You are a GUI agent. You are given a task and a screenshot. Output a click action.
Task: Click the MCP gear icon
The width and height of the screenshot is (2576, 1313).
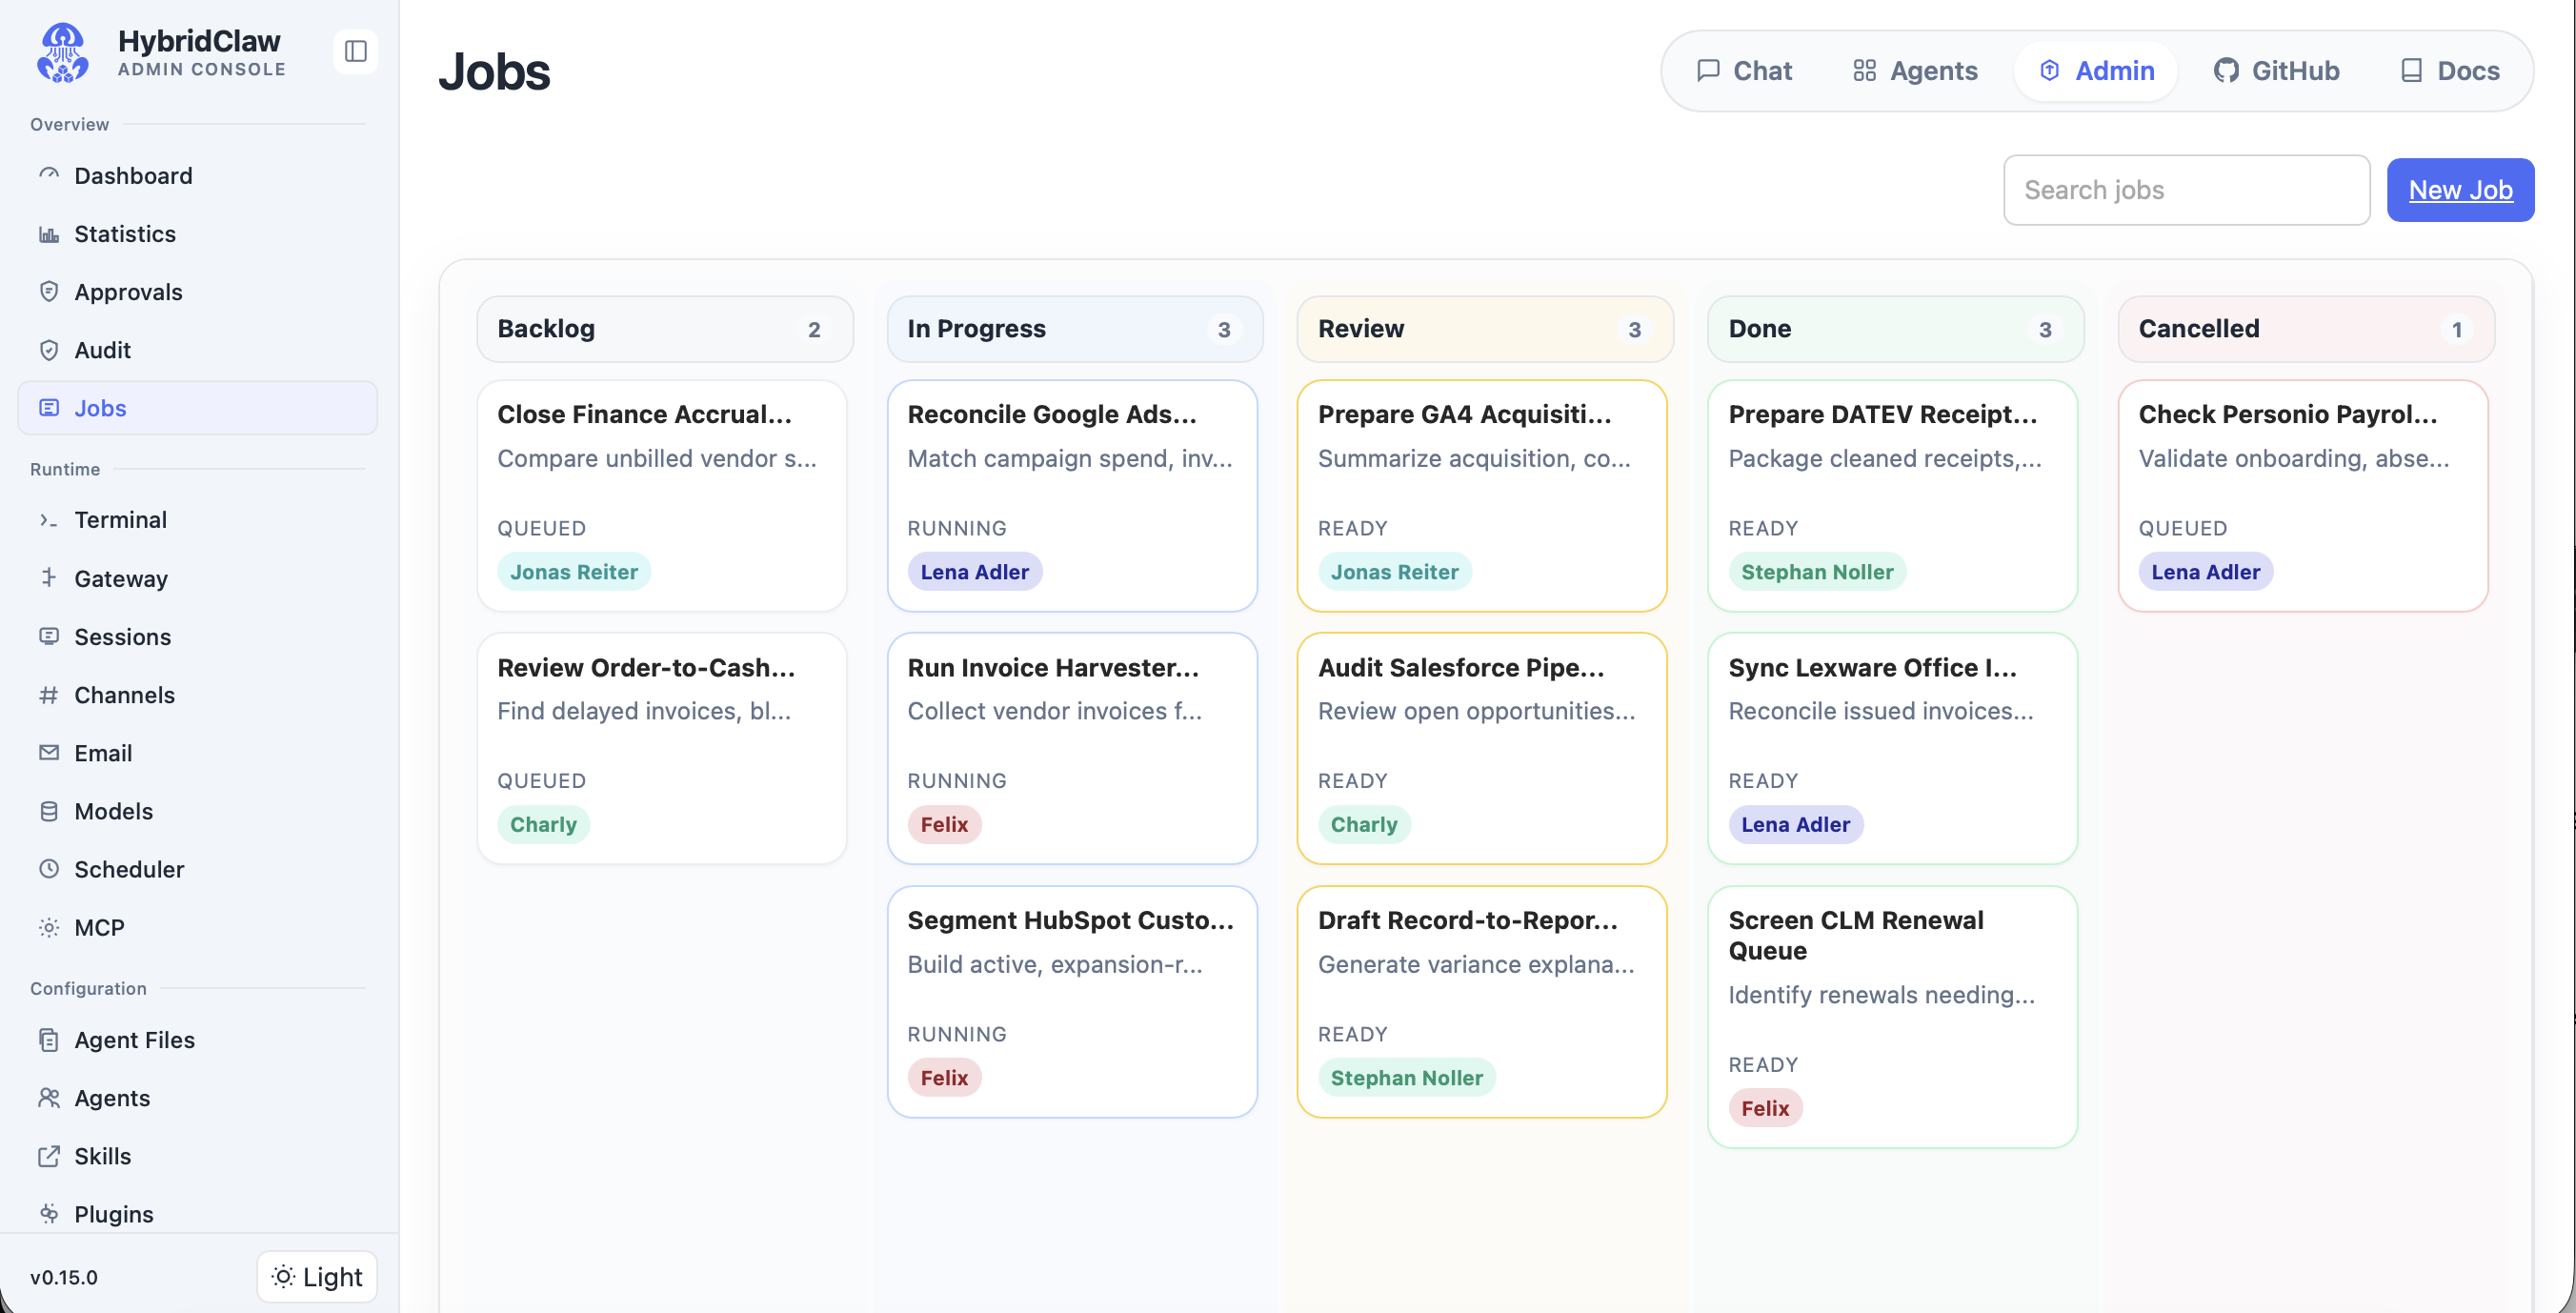point(49,926)
